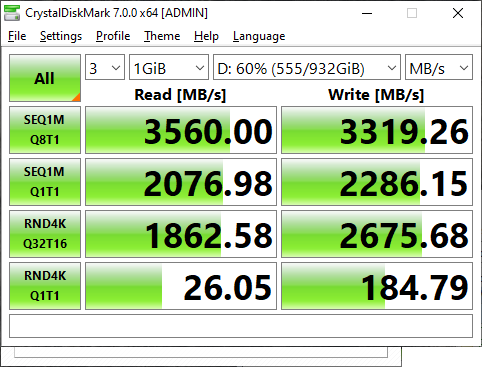Screen dimensions: 482x367
Task: Open the drive selector showing D: 60%
Action: tap(307, 67)
